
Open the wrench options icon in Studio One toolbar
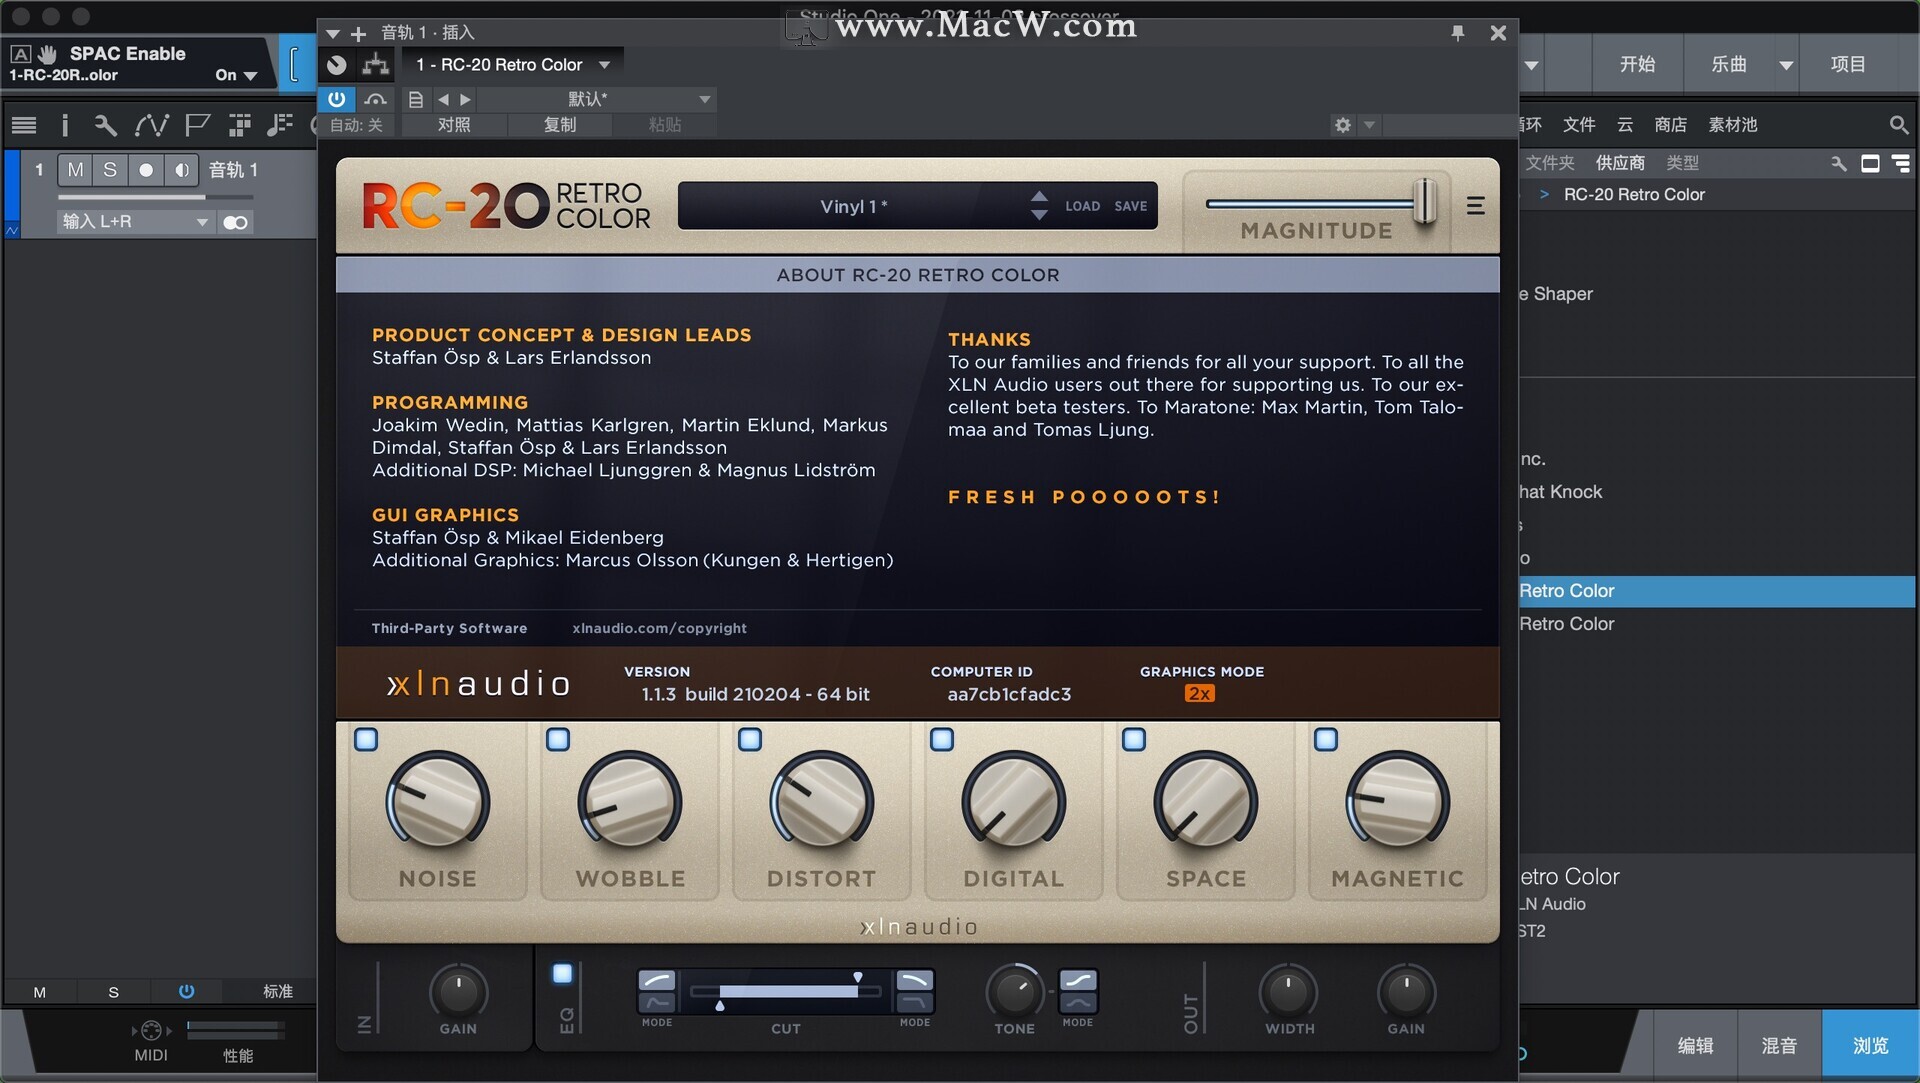[x=105, y=125]
